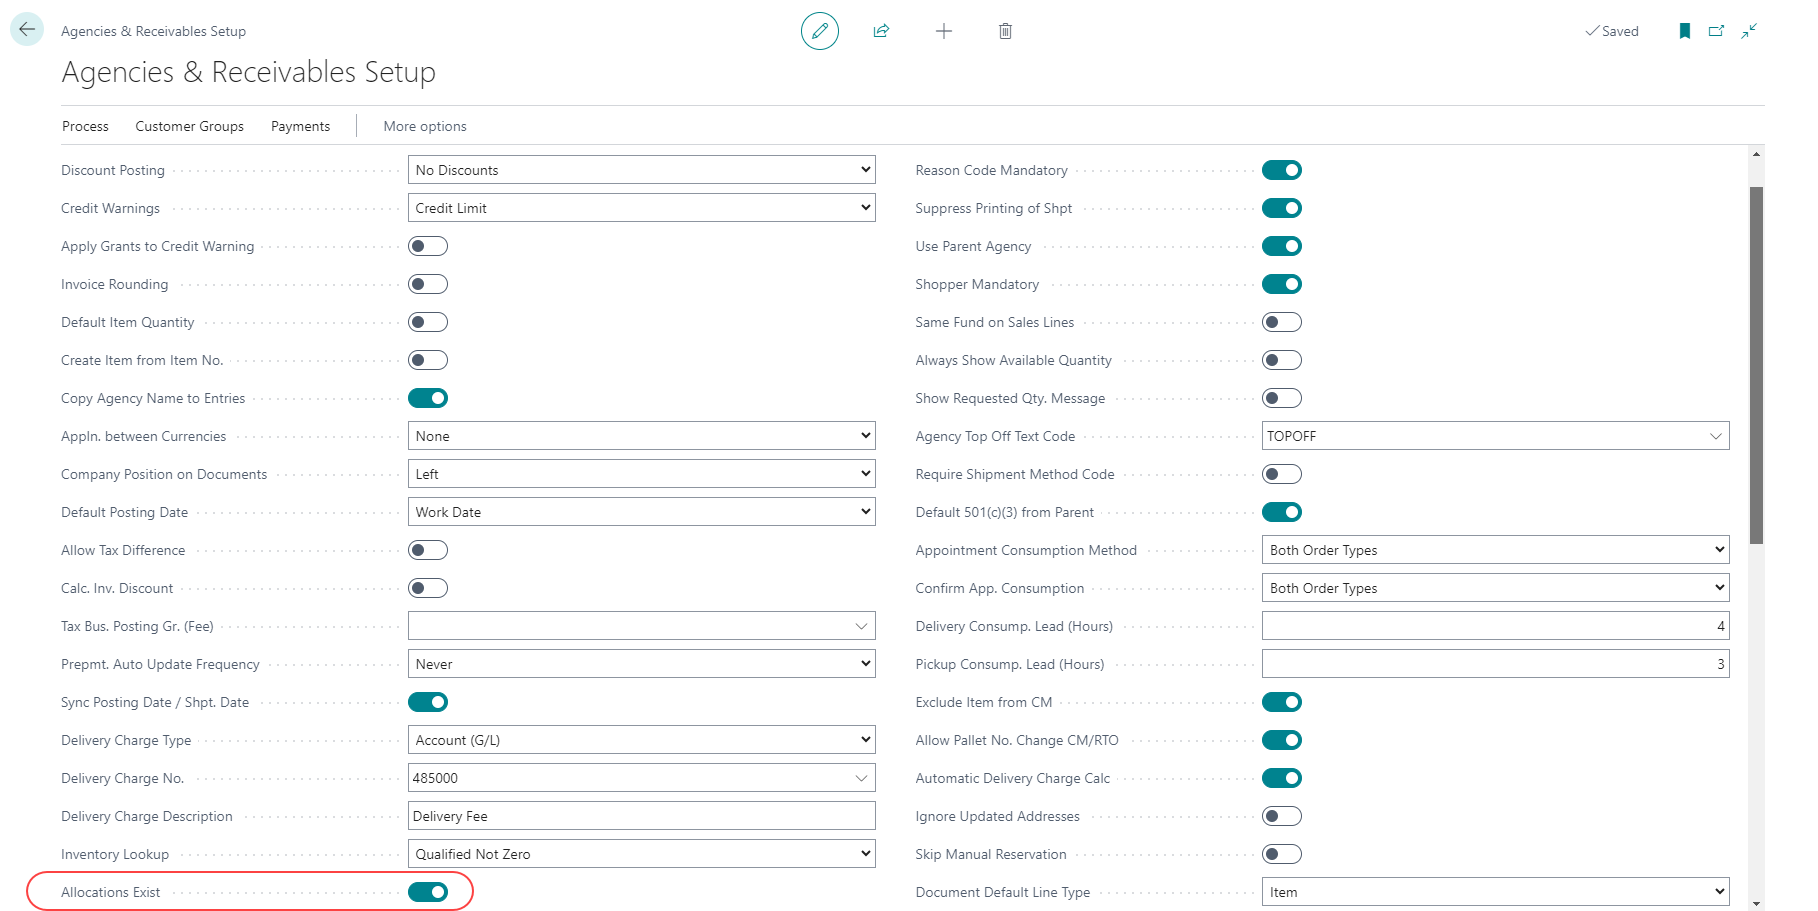Click the back arrow button
Image resolution: width=1818 pixels, height=911 pixels.
(27, 30)
